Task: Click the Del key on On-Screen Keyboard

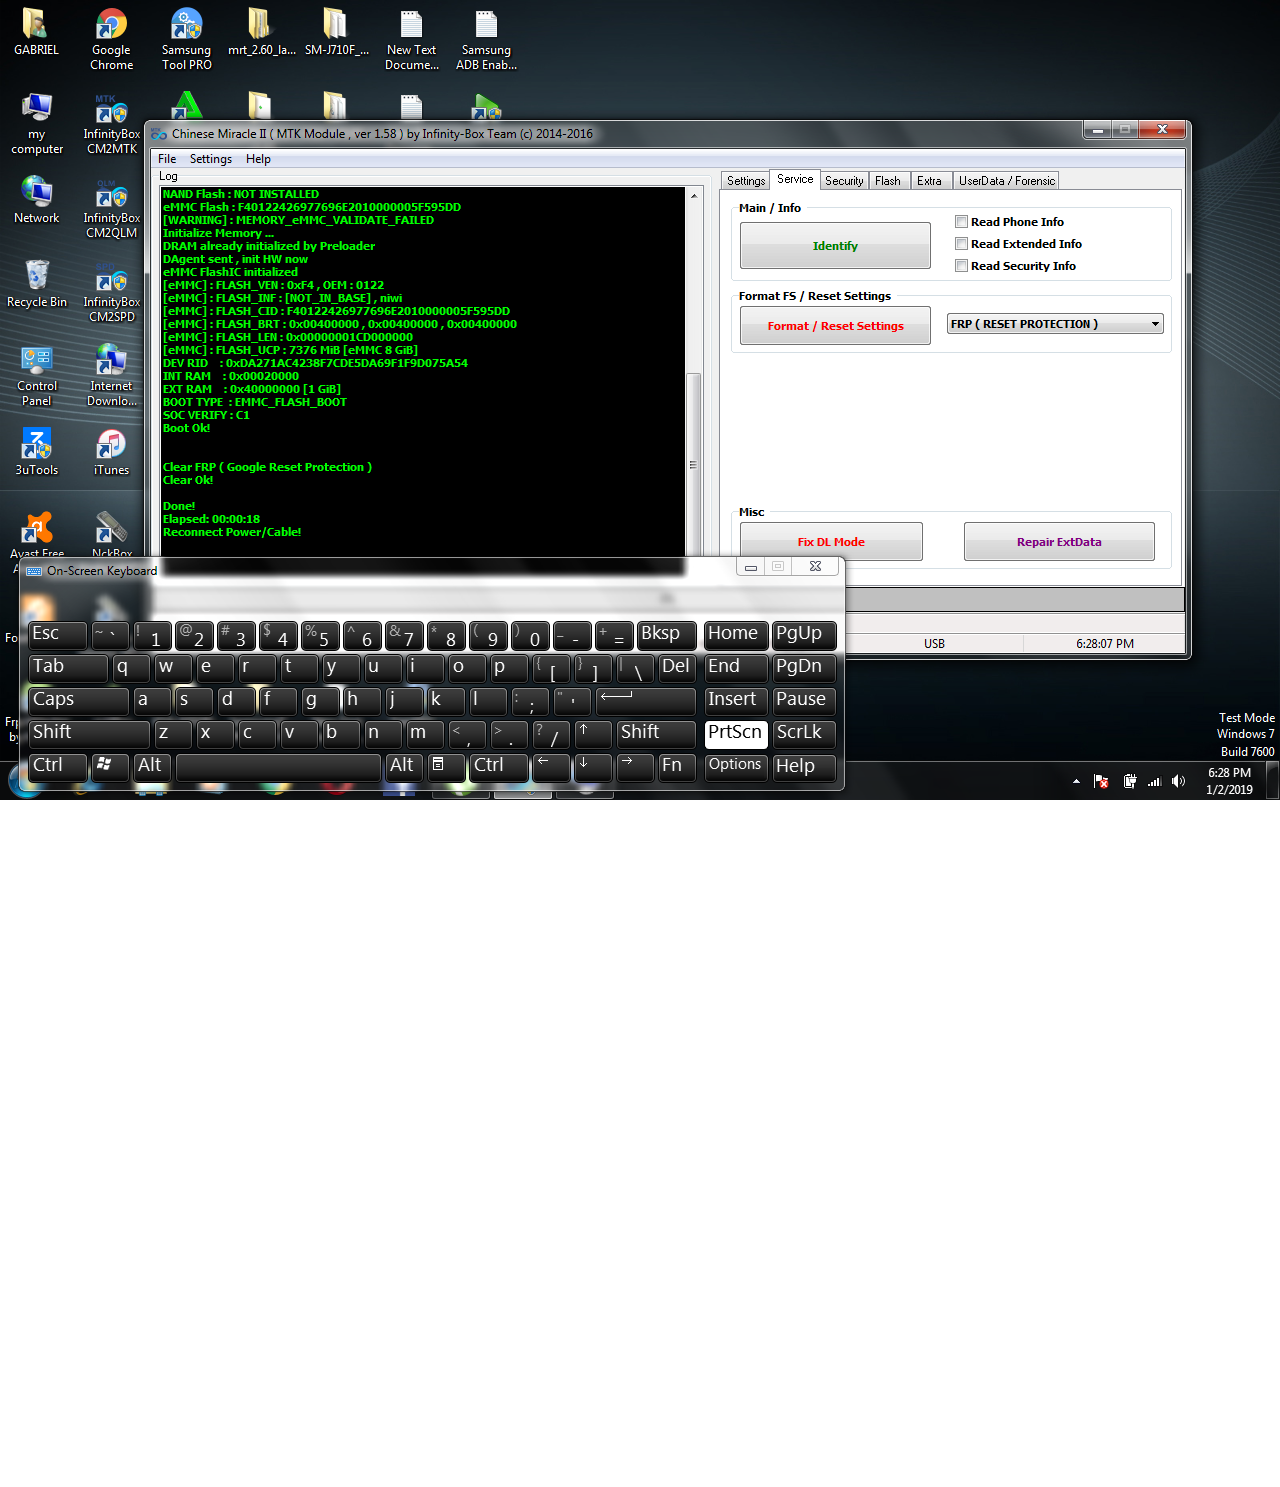Action: tap(677, 668)
